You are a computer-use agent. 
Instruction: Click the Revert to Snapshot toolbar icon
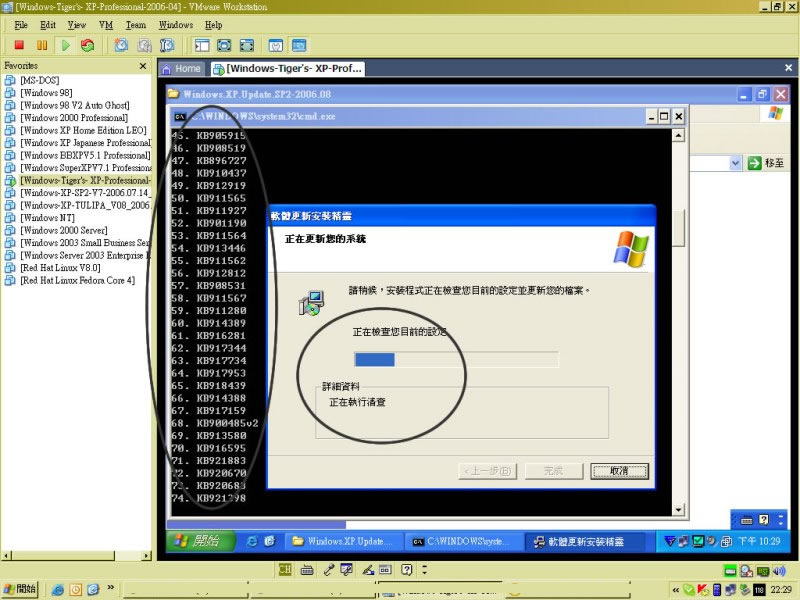click(144, 45)
